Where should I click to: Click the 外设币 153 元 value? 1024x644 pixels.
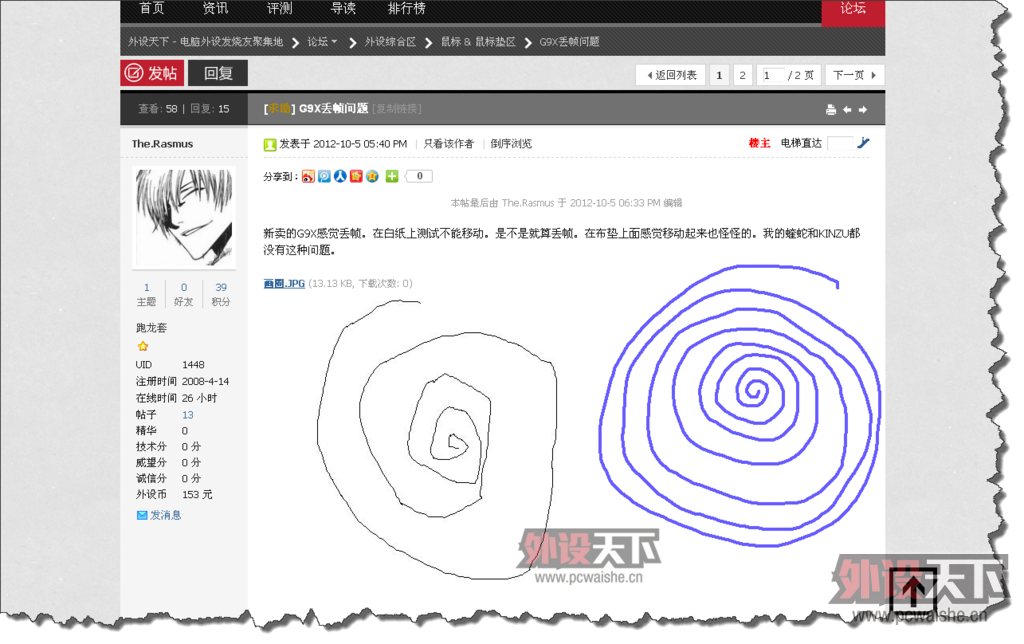coord(197,494)
